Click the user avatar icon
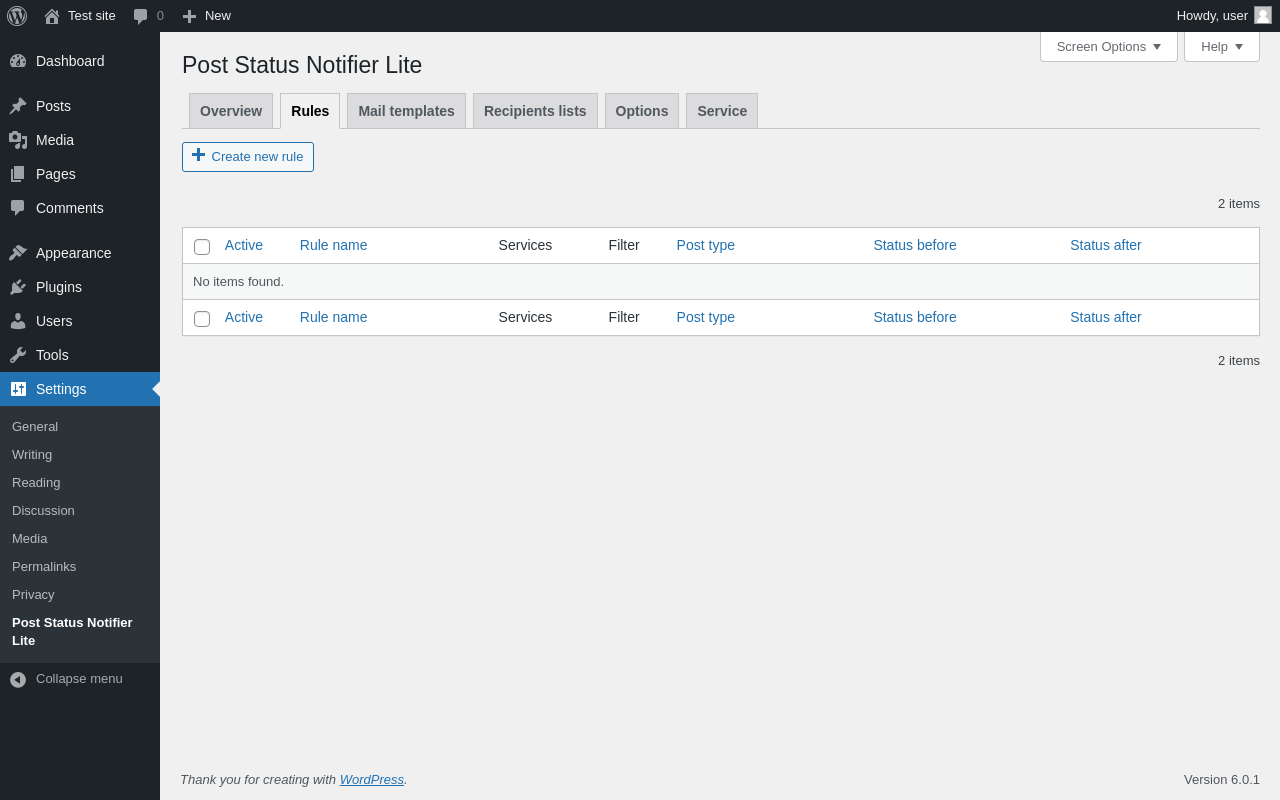This screenshot has width=1280, height=800. pos(1263,15)
